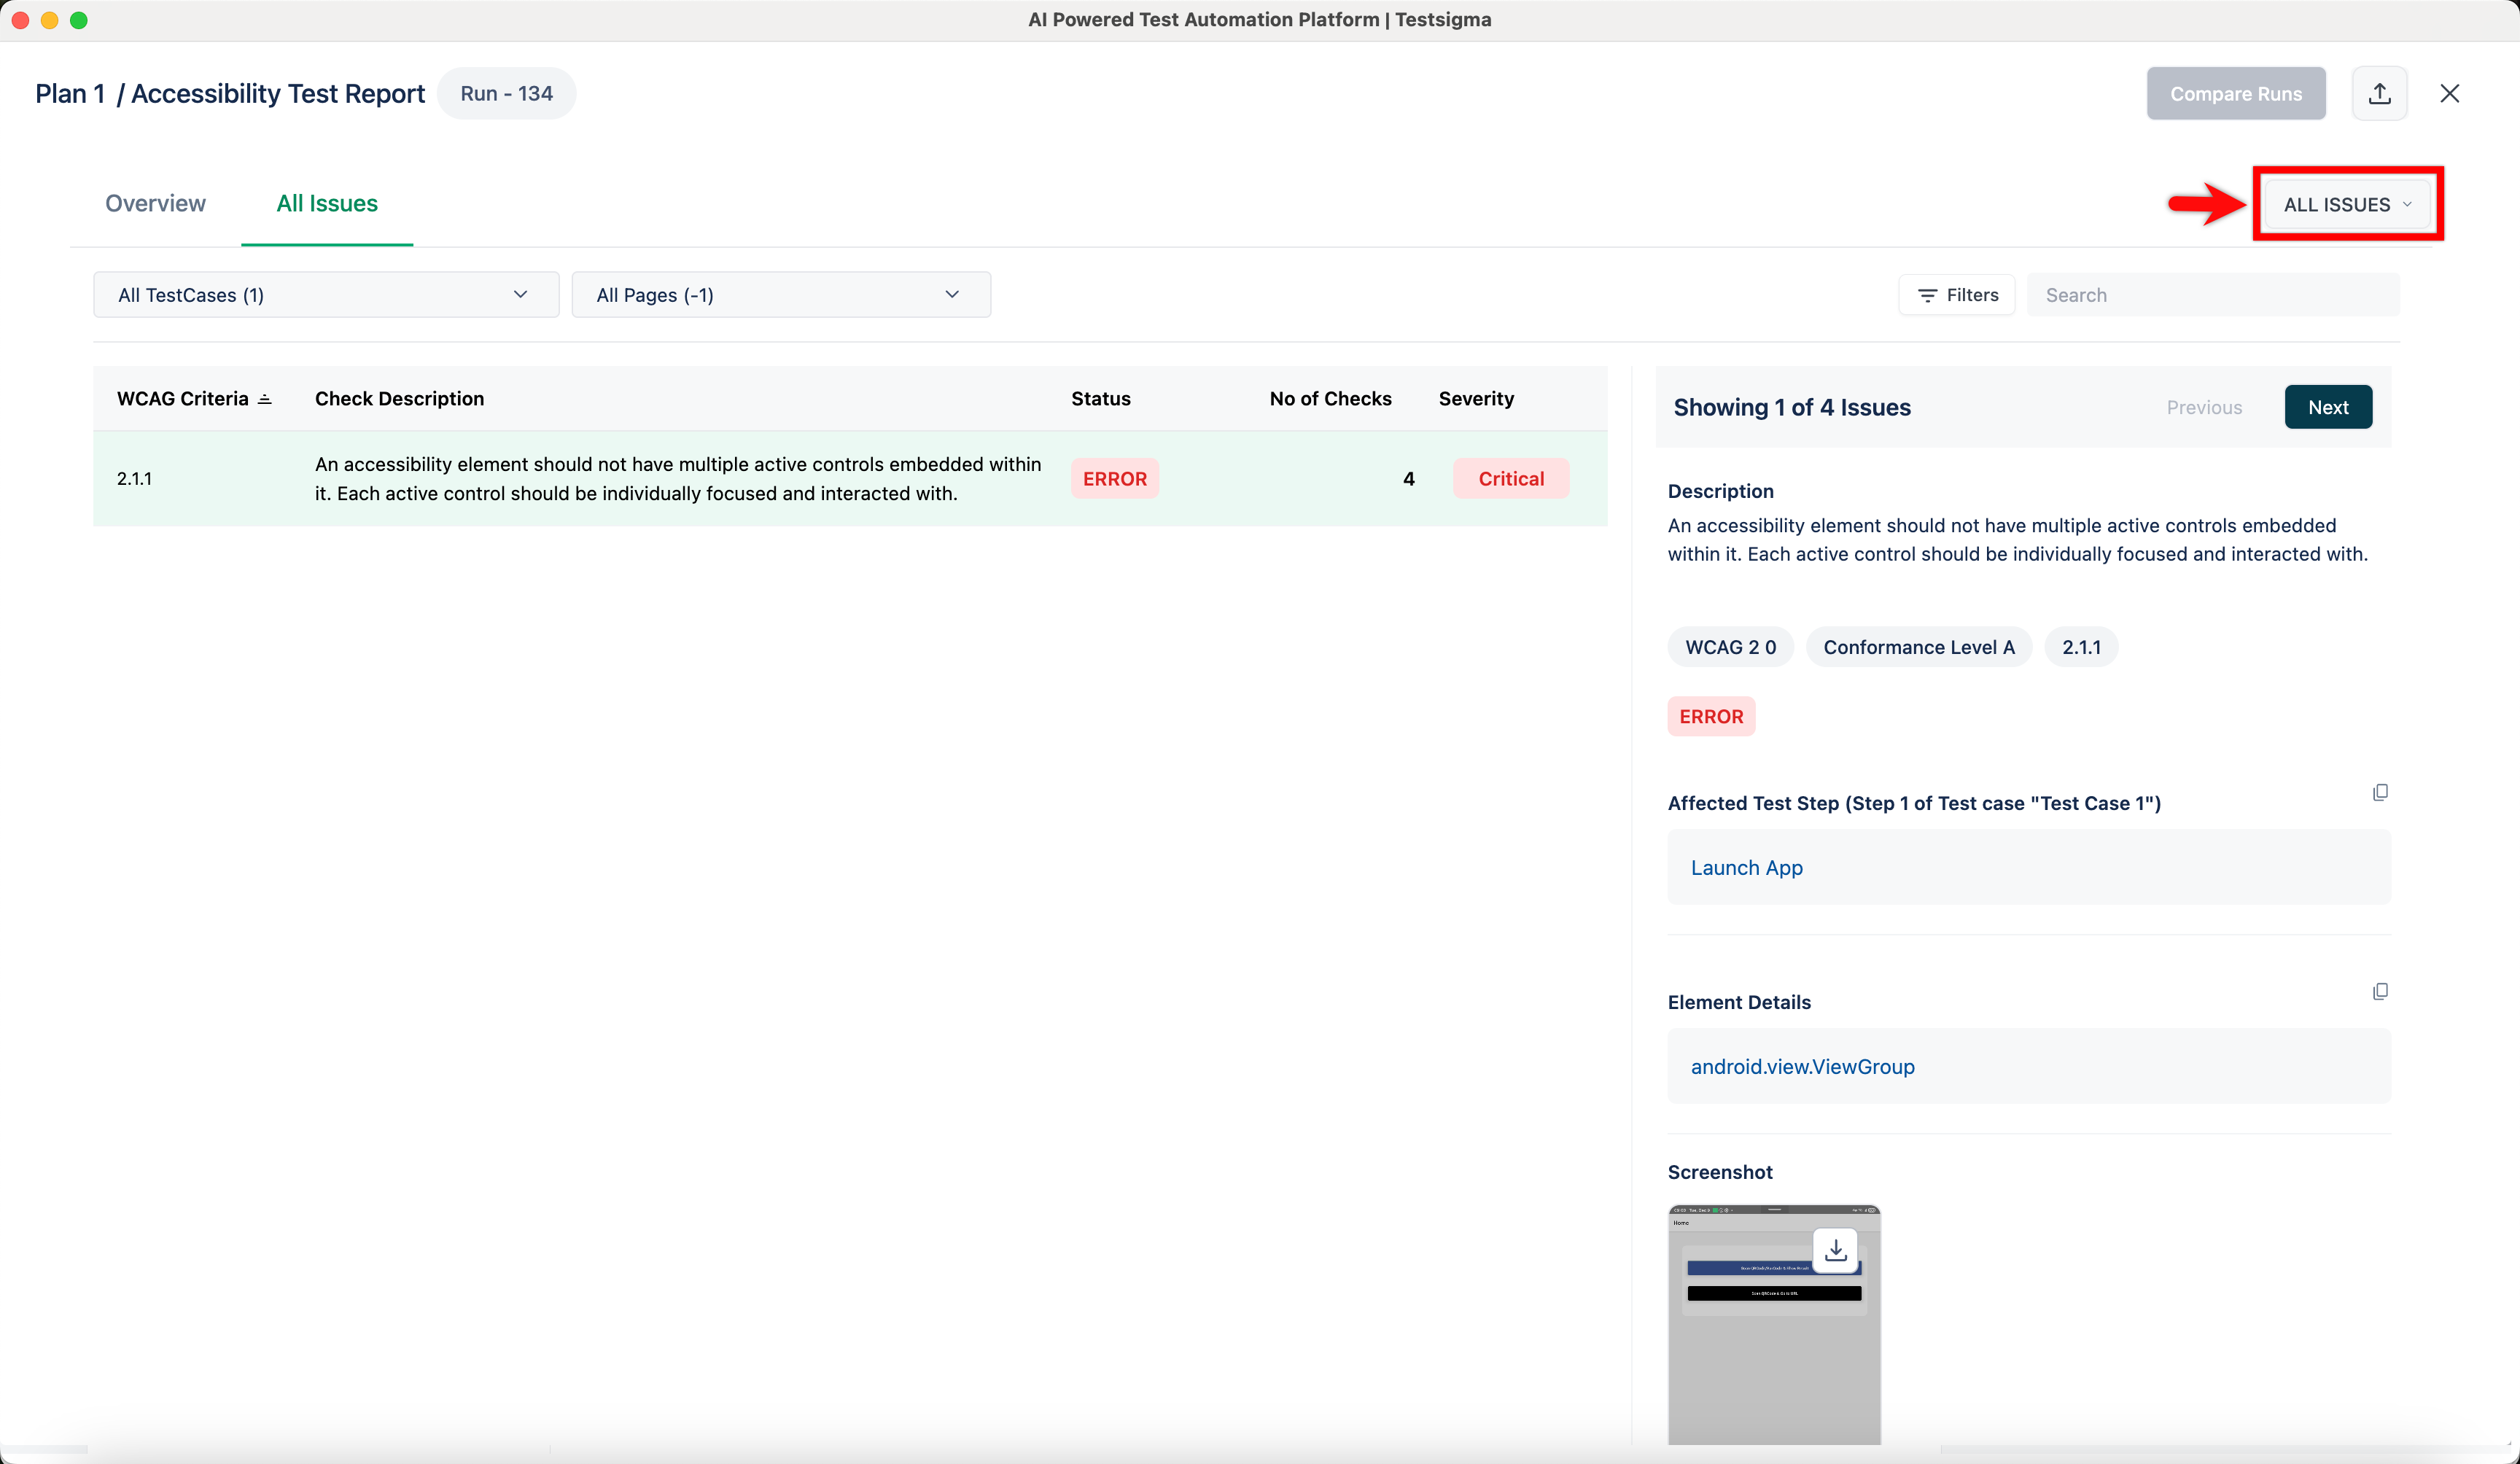Click the Compare Runs button
Viewport: 2520px width, 1464px height.
pos(2236,93)
